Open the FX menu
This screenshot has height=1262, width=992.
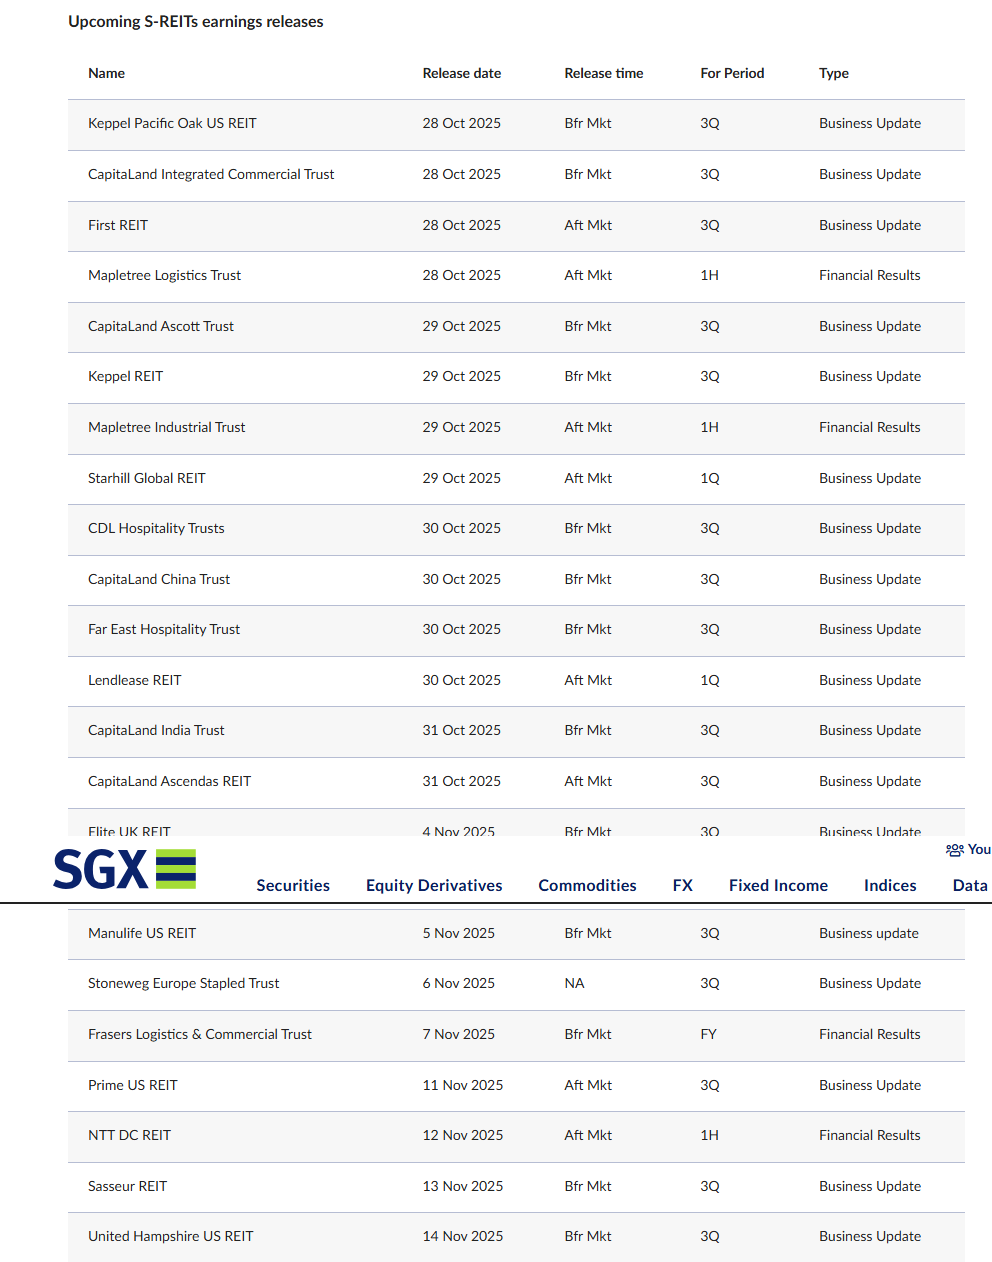click(x=683, y=885)
